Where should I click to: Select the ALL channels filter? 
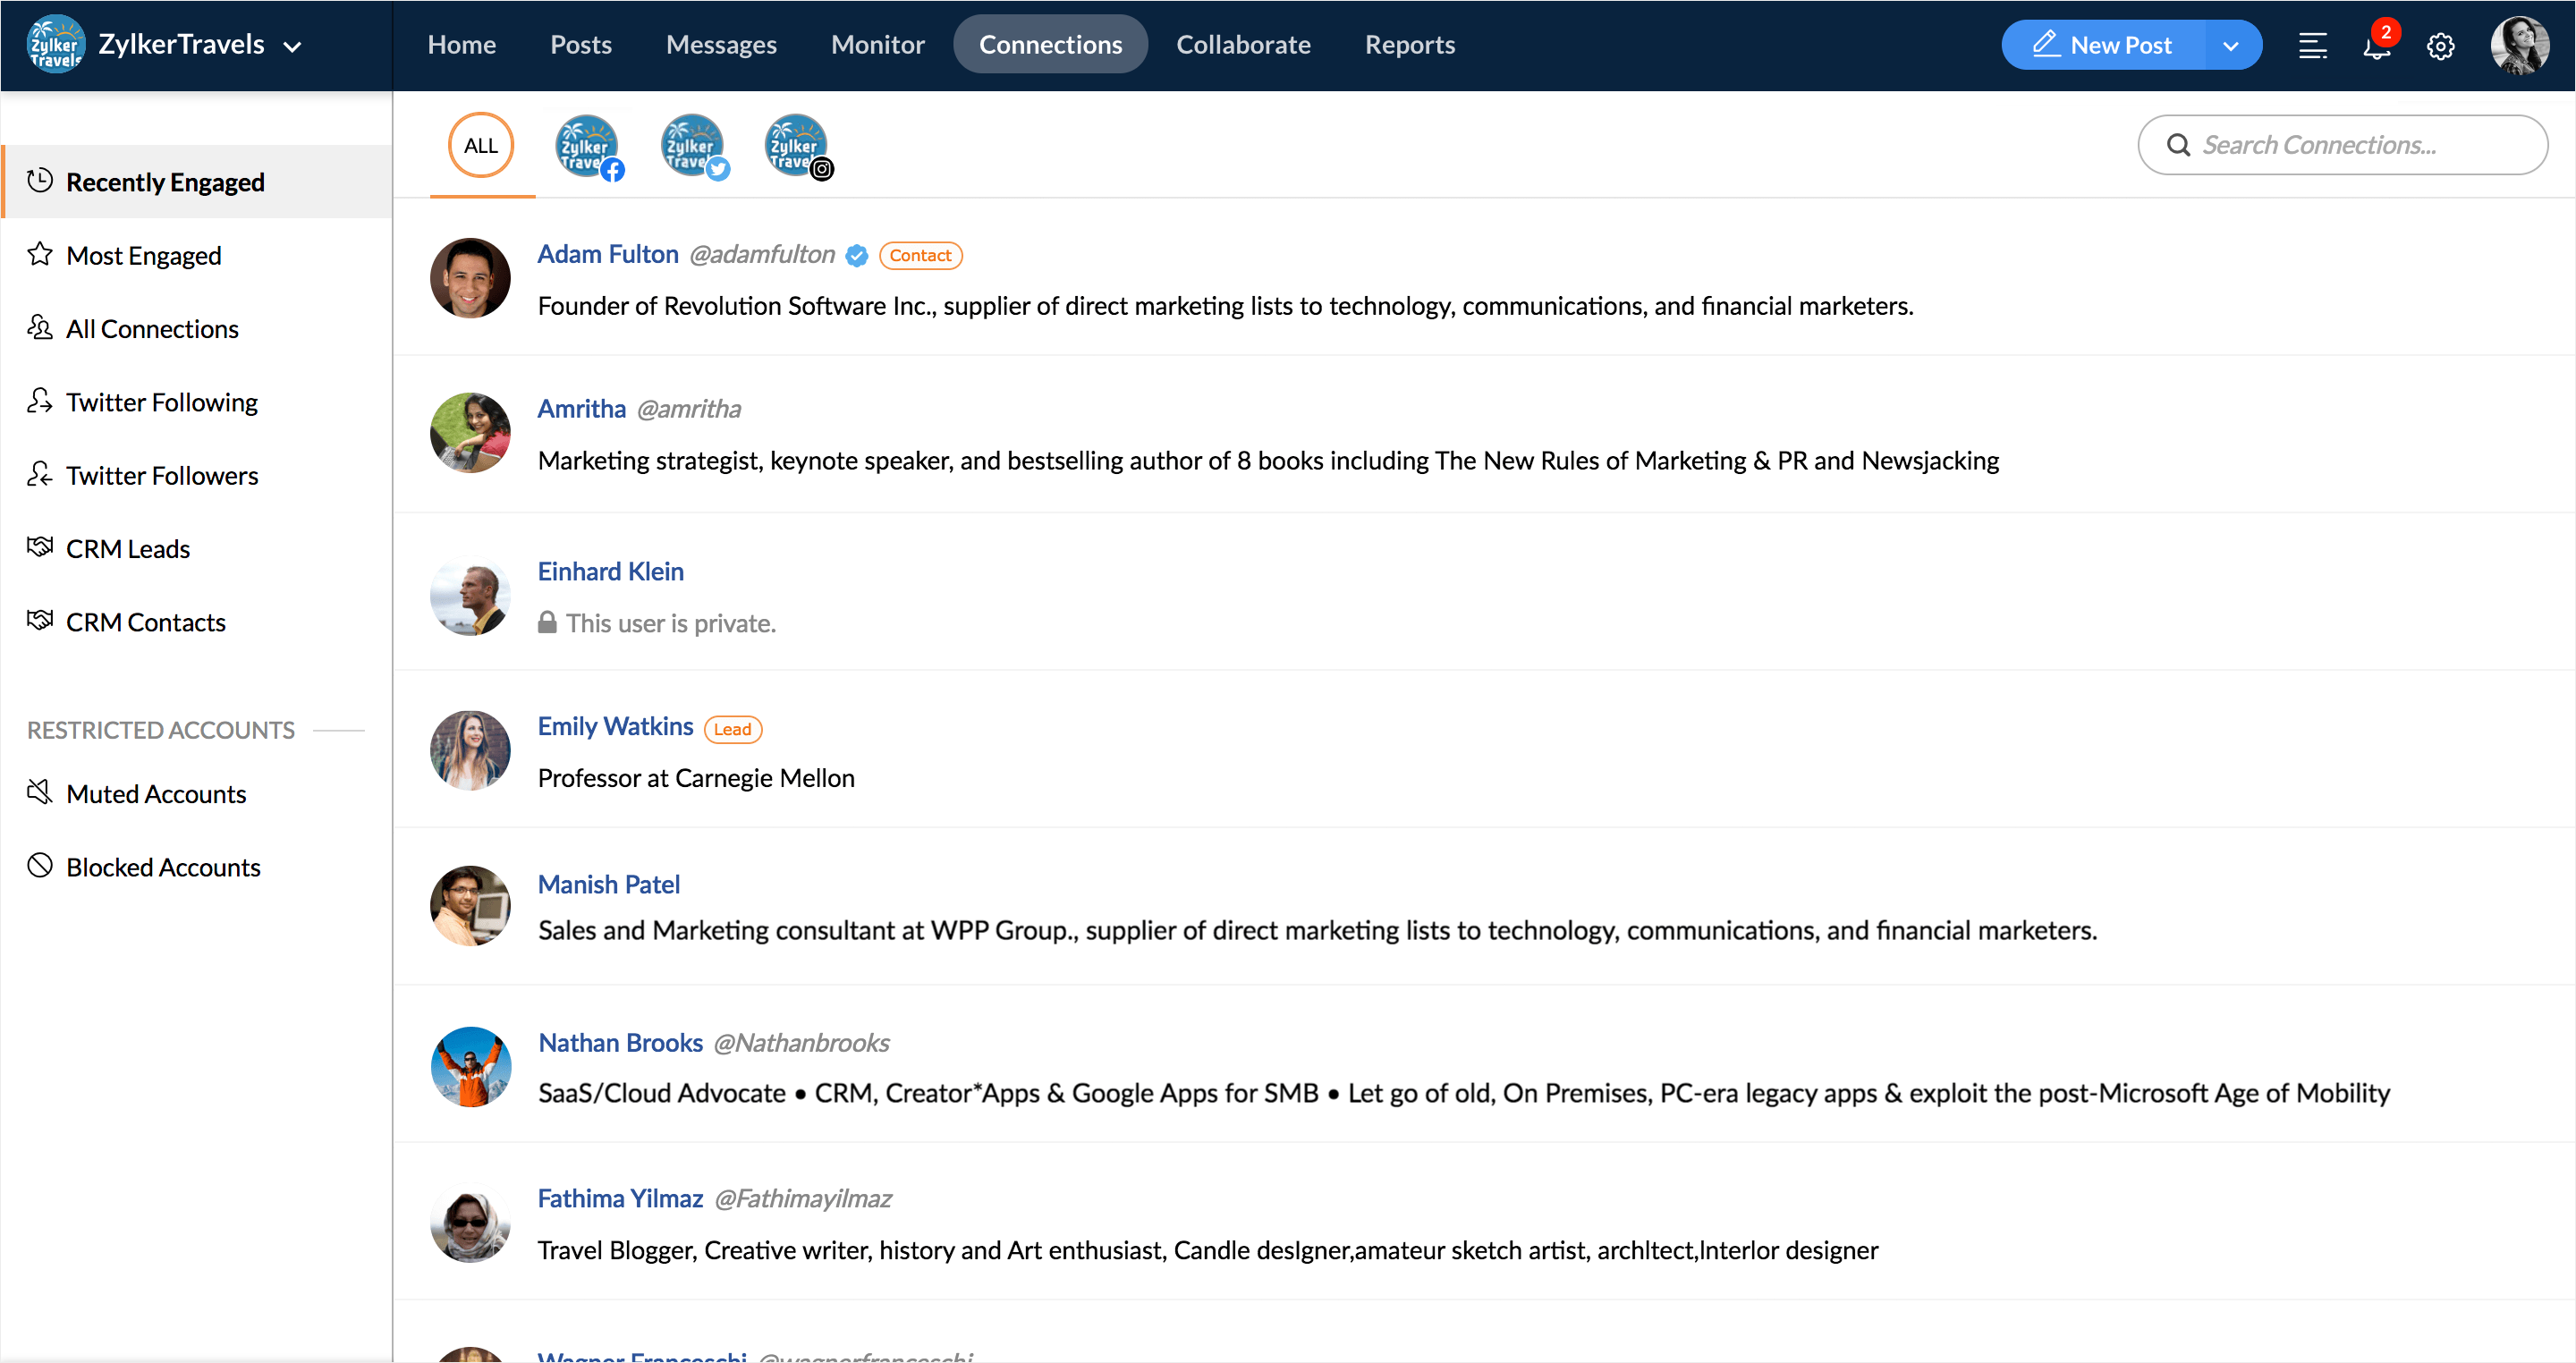coord(481,146)
